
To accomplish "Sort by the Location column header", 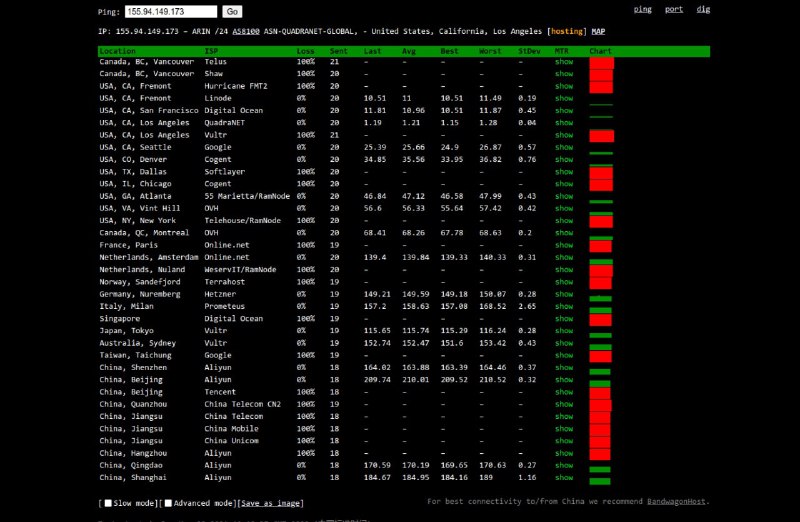I will point(117,51).
